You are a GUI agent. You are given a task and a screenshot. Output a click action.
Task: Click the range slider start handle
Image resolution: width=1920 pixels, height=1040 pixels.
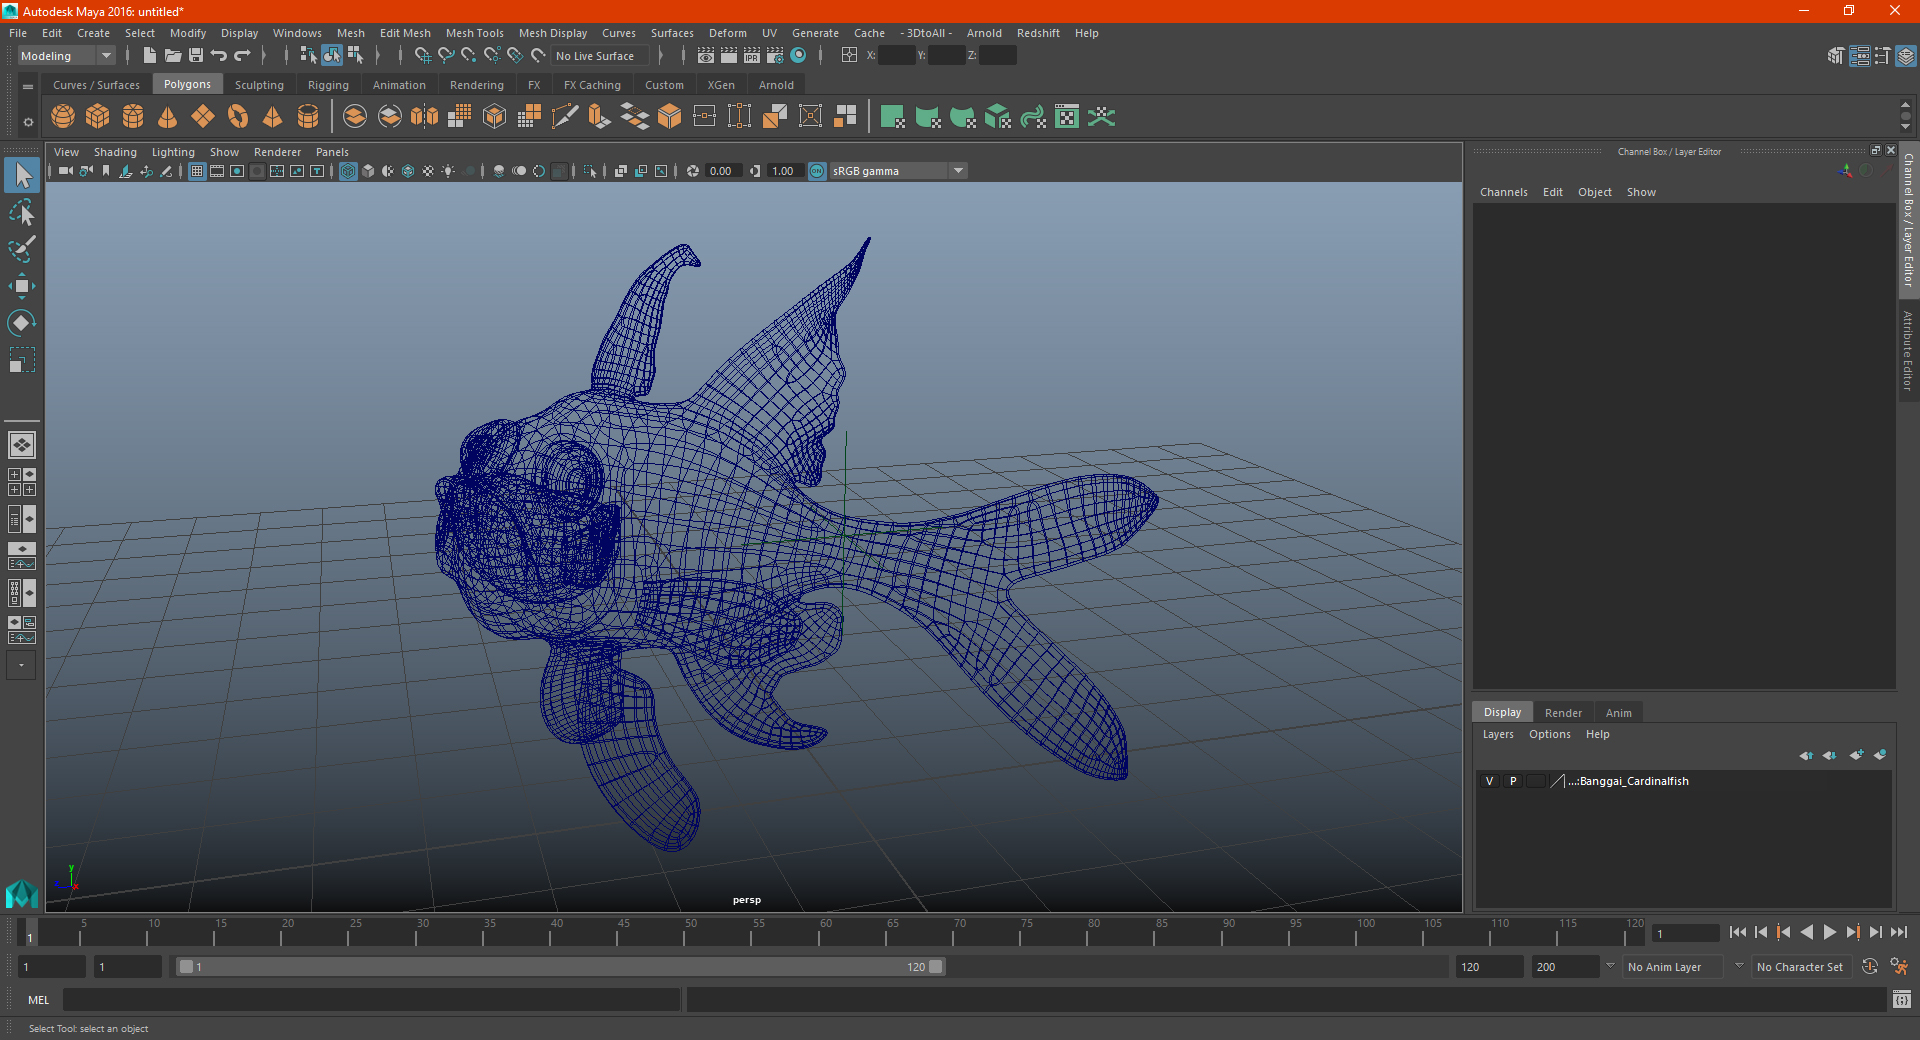click(x=186, y=967)
